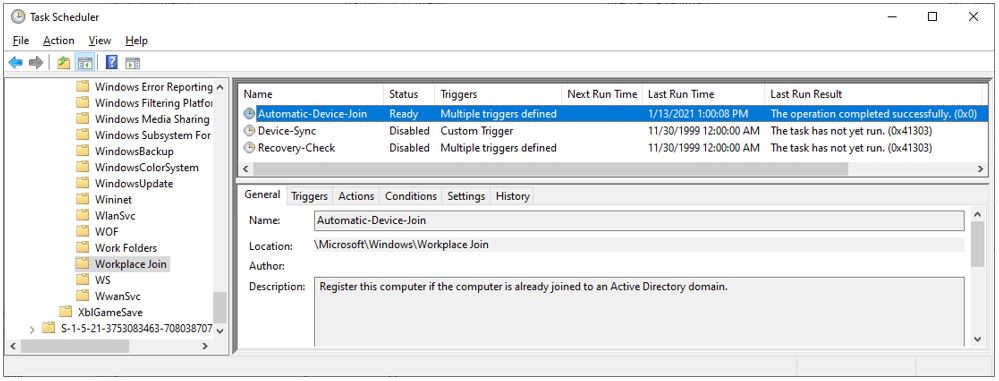
Task: Click the clock icon of Device-Sync task
Action: click(250, 131)
